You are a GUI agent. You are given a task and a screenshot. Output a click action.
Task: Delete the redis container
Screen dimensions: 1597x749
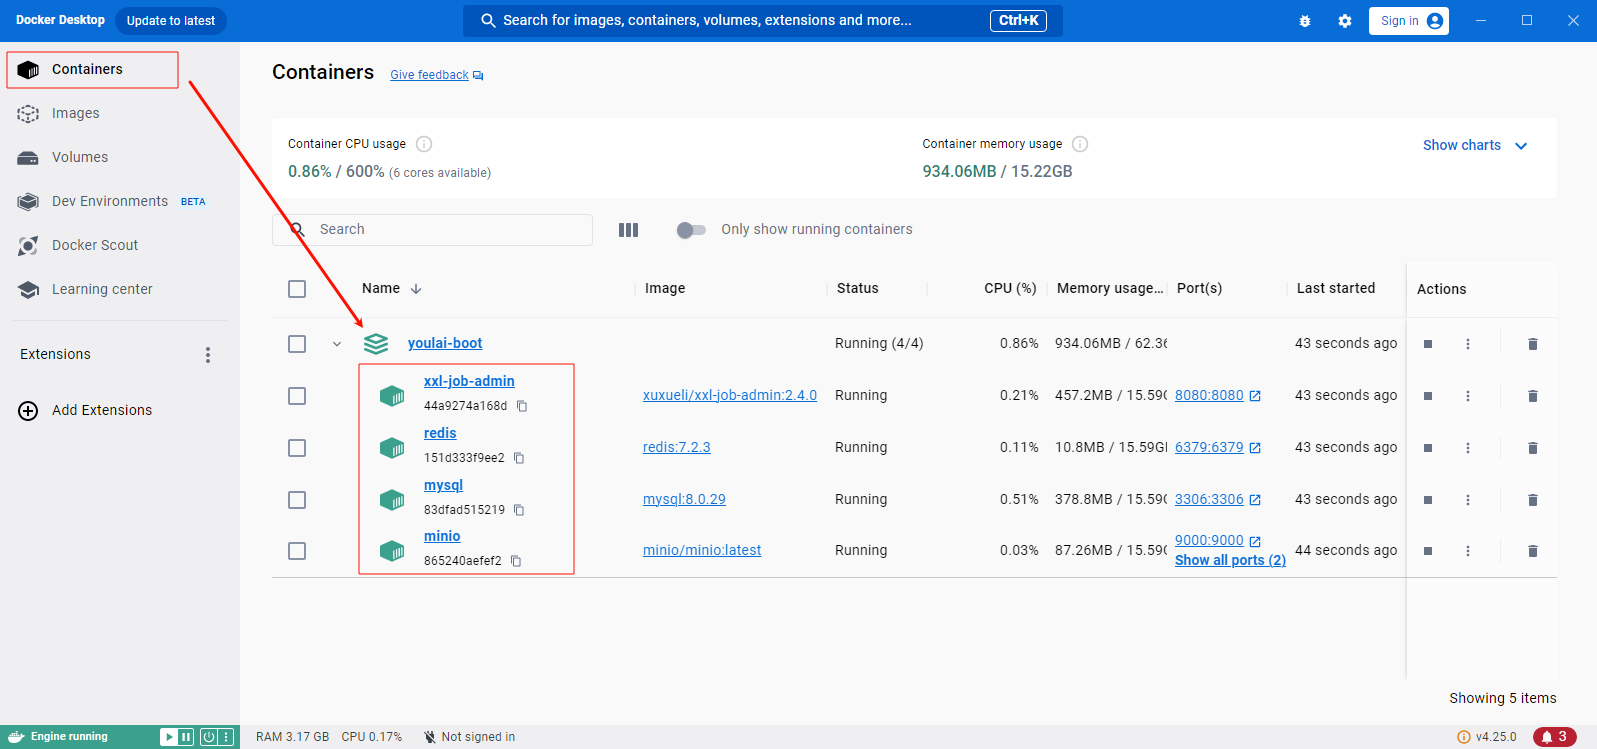[x=1532, y=448]
